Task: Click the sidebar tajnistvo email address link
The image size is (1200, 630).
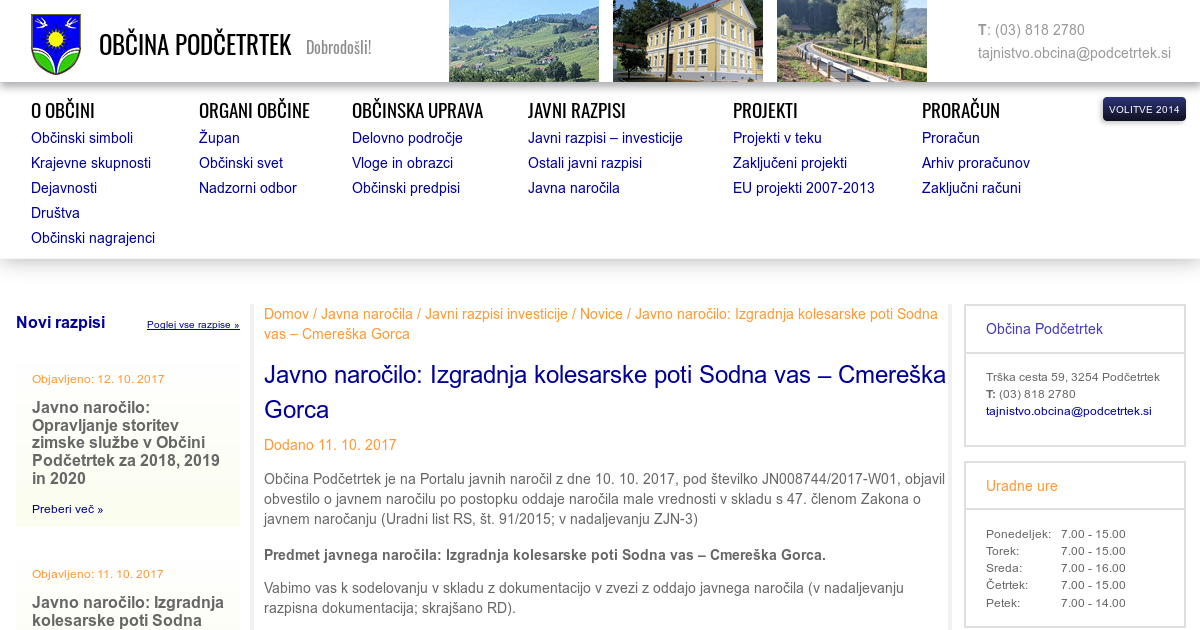Action: (x=1068, y=411)
